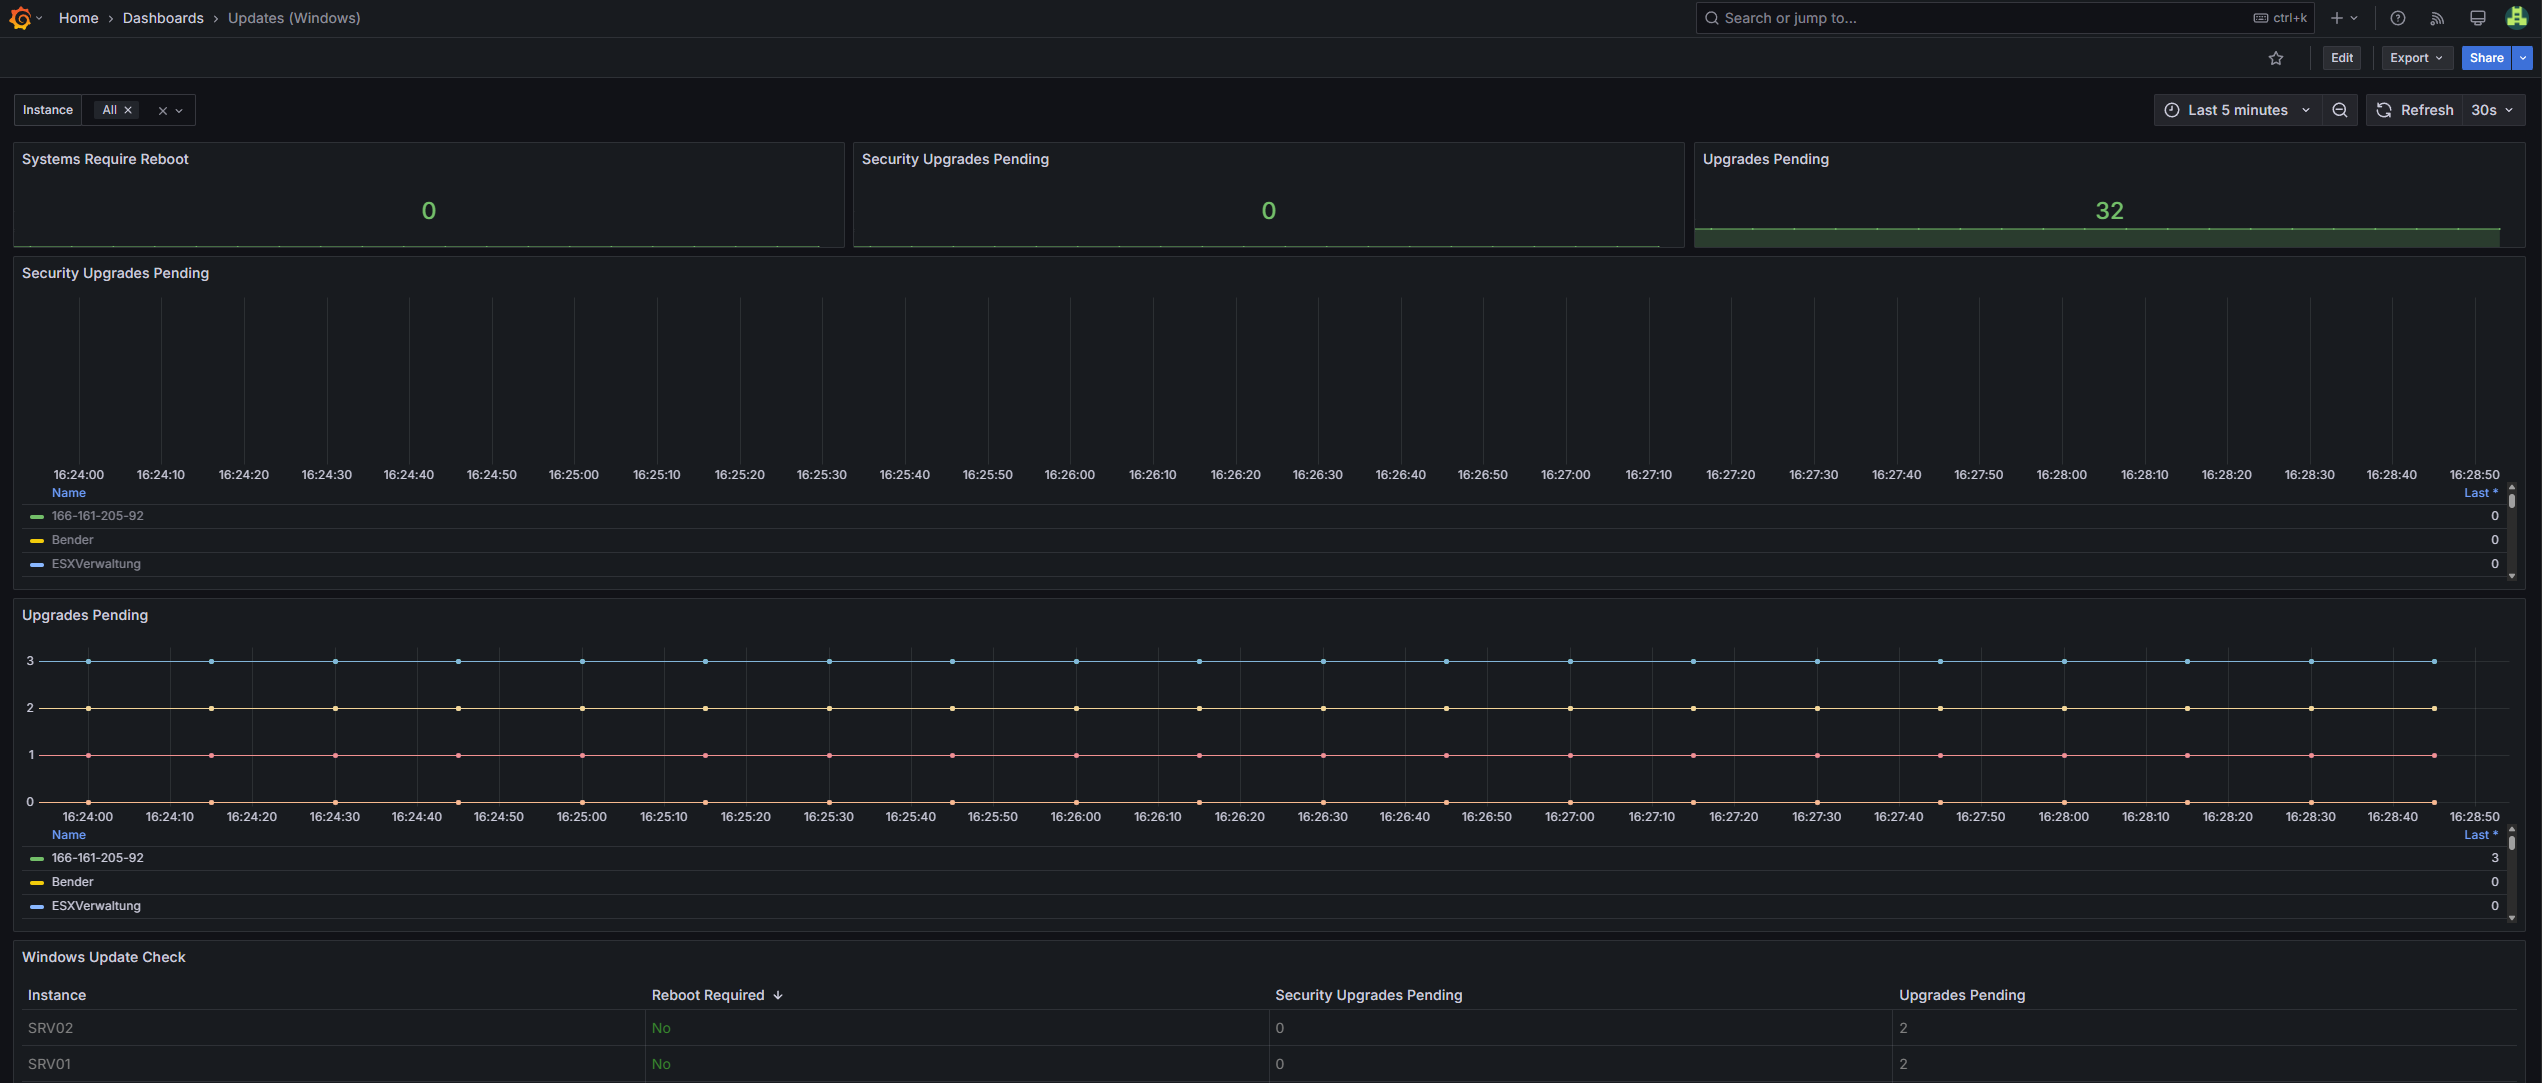The height and width of the screenshot is (1083, 2542).
Task: Go to Home breadcrumb
Action: pyautogui.click(x=78, y=18)
